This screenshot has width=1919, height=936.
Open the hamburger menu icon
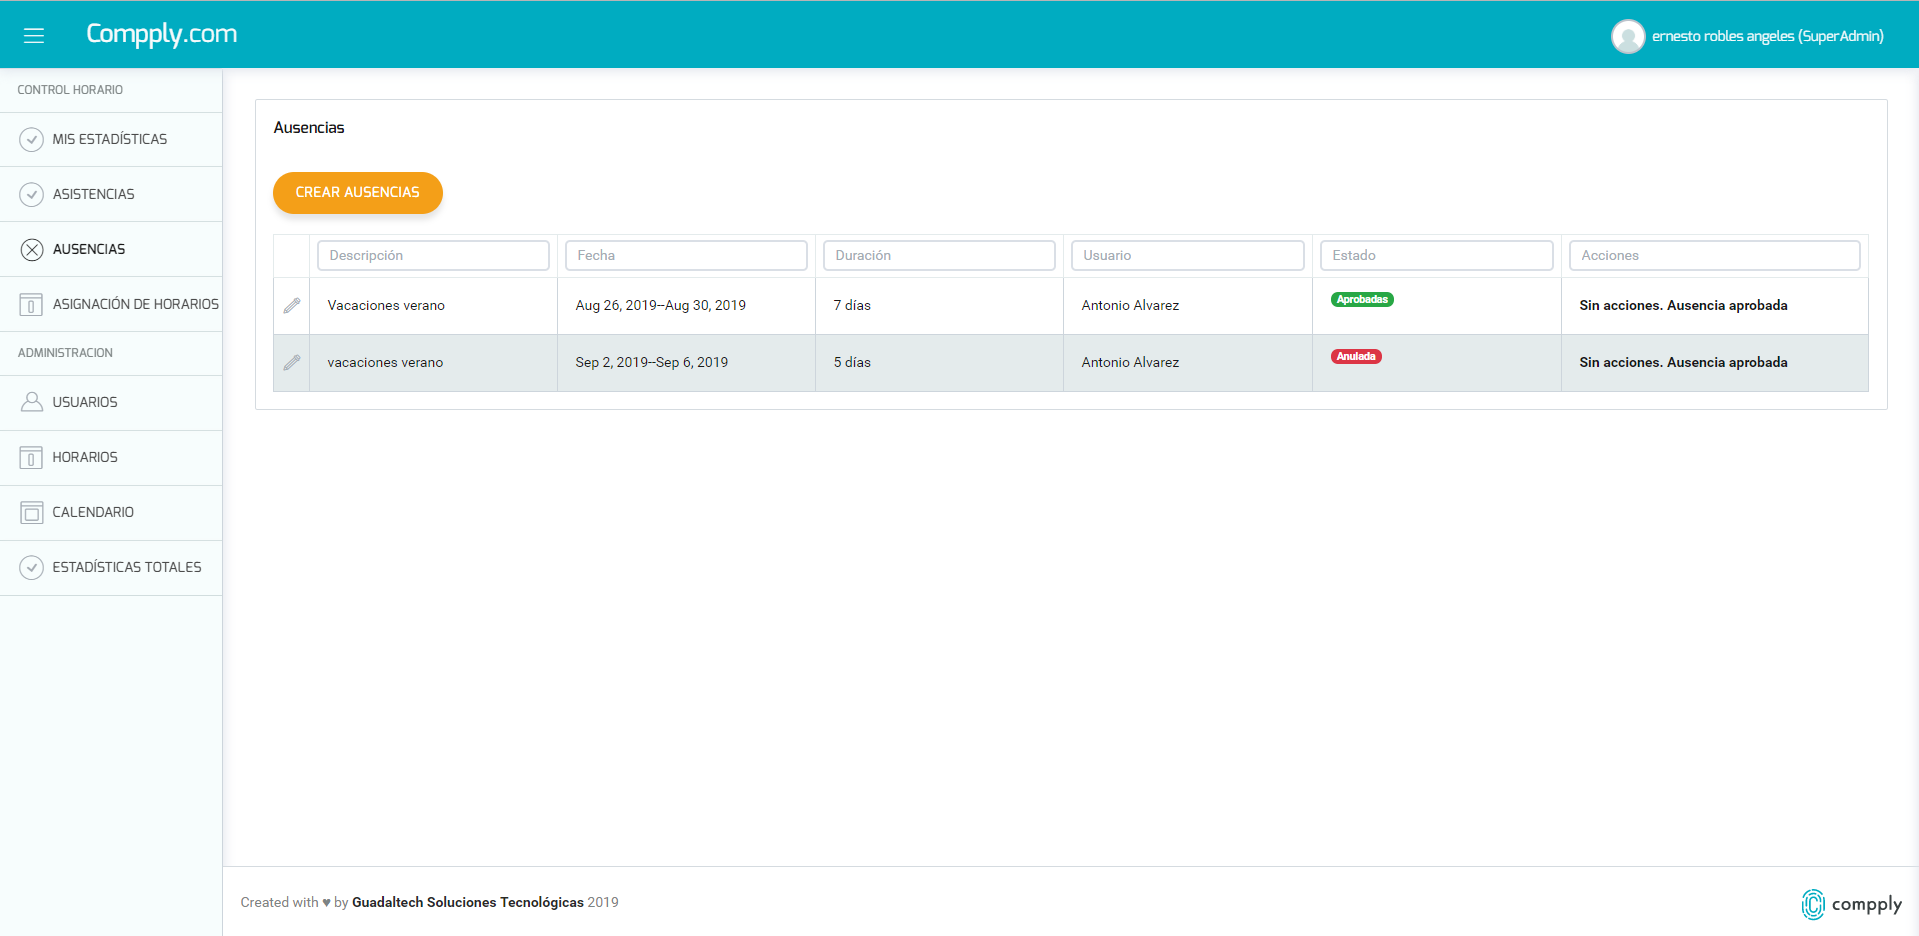coord(34,36)
